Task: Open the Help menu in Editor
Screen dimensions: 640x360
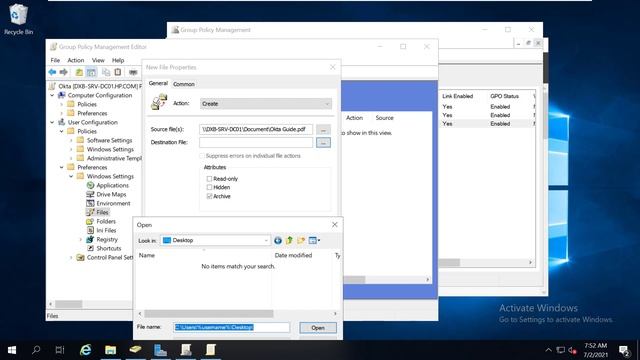Action: click(x=118, y=60)
